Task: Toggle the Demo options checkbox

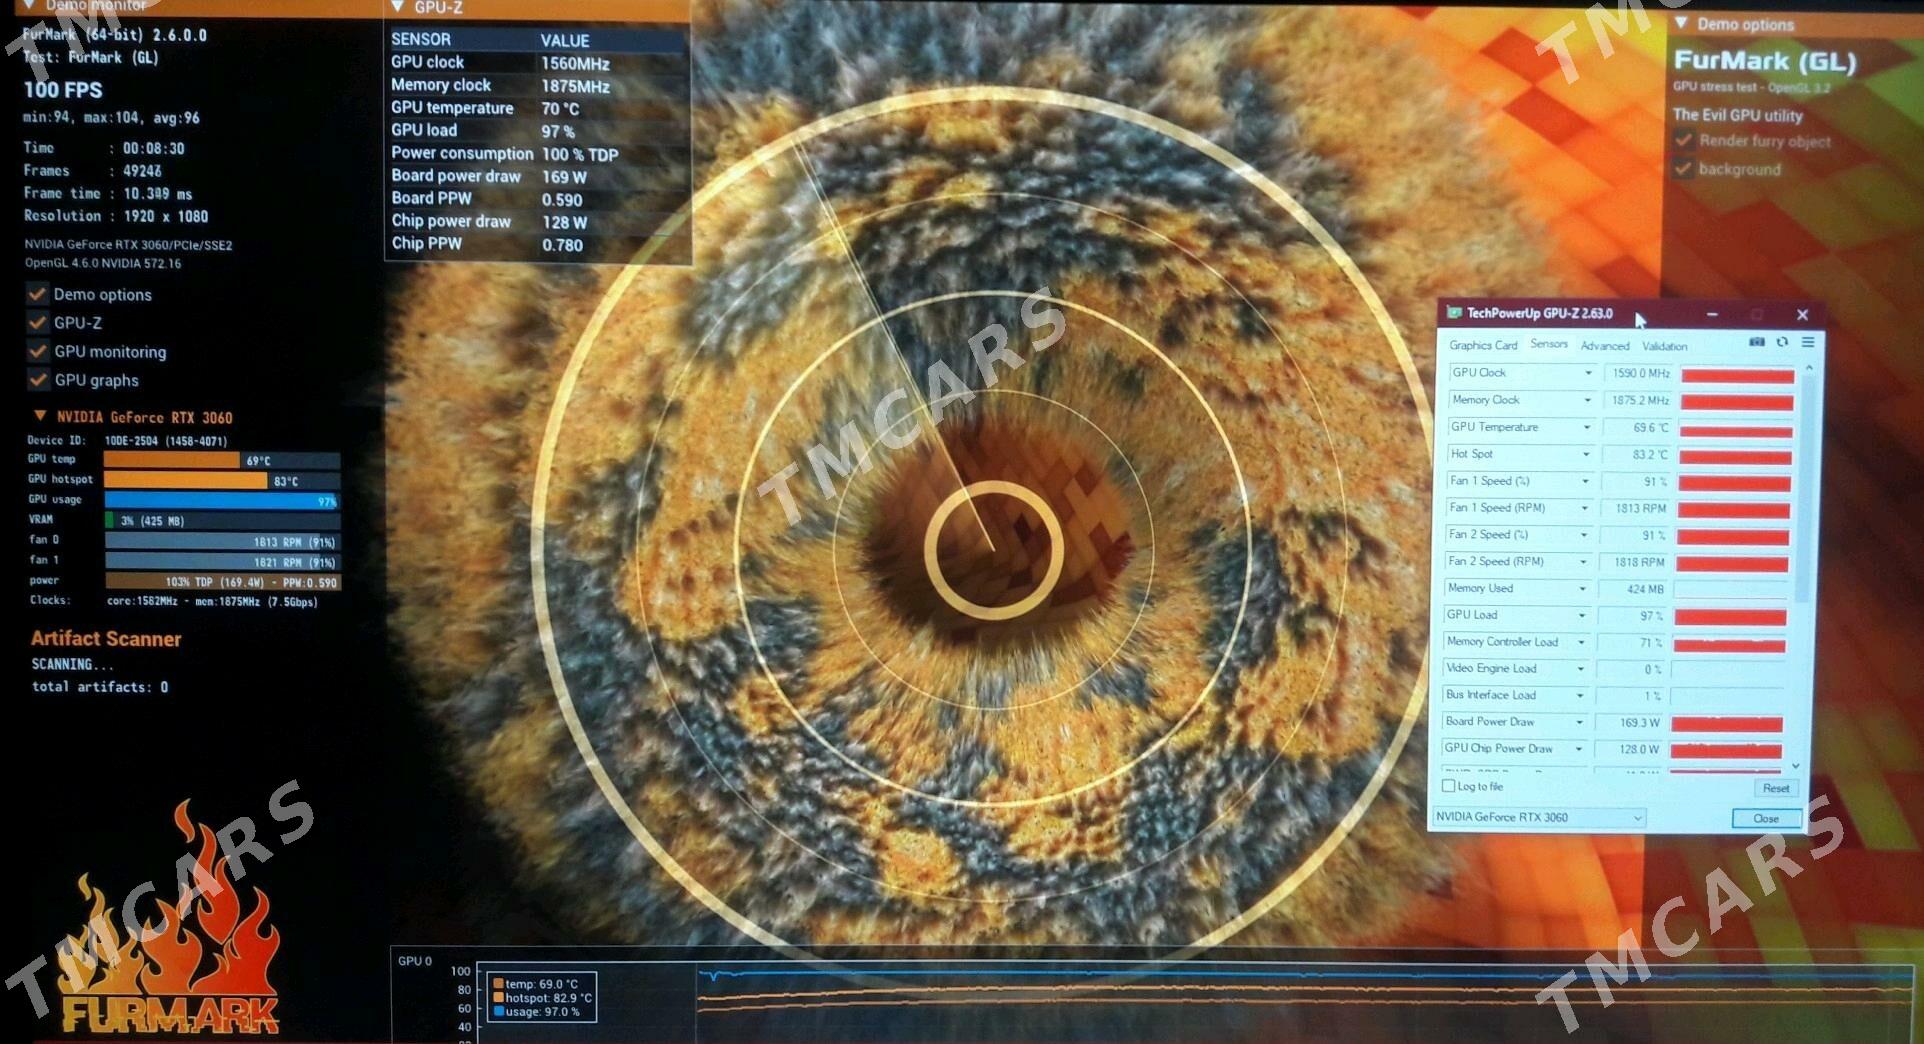Action: coord(38,294)
